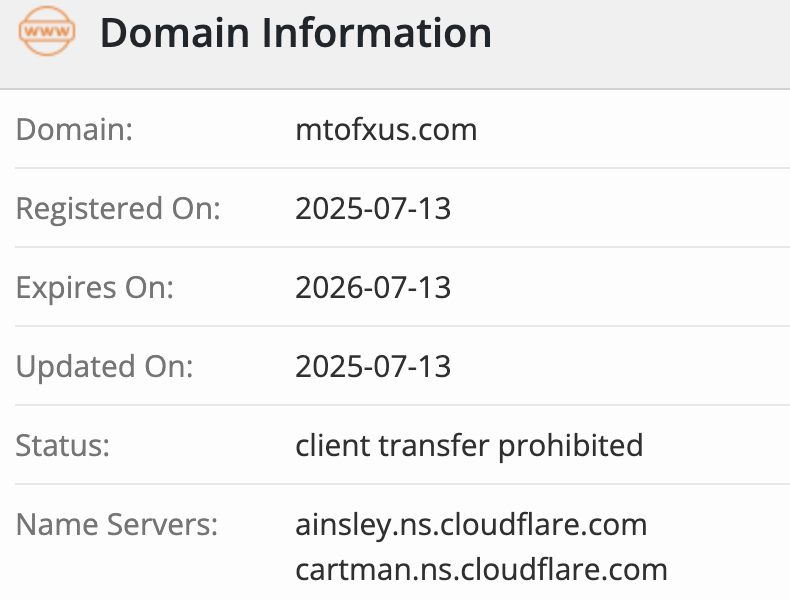Select the mtofxus.com domain value
This screenshot has width=790, height=600.
coord(386,130)
